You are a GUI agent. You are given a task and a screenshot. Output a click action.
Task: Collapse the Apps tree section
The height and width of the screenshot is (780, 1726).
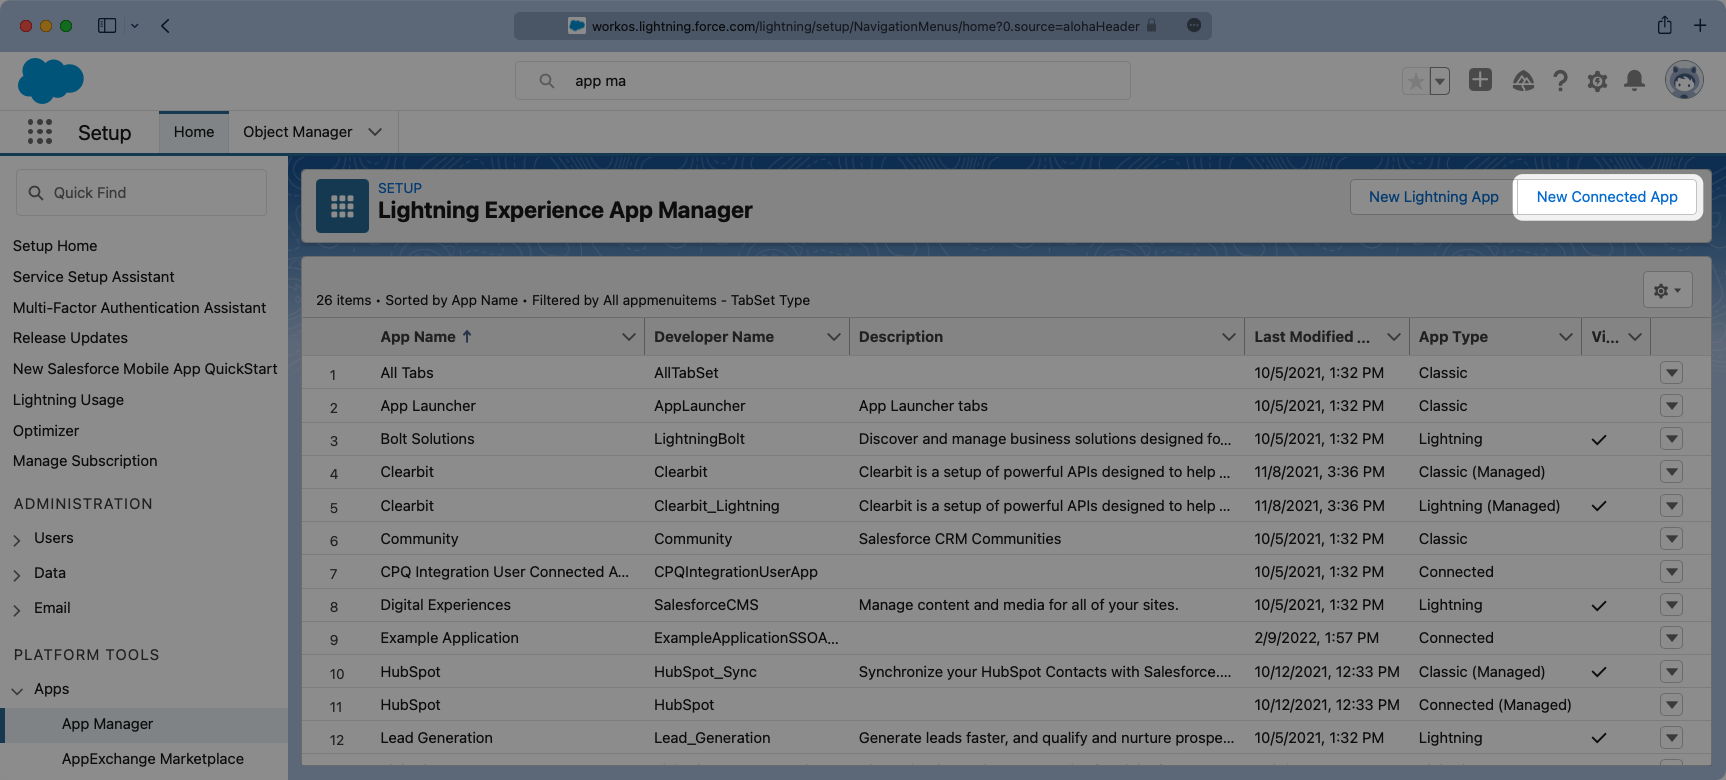coord(17,690)
